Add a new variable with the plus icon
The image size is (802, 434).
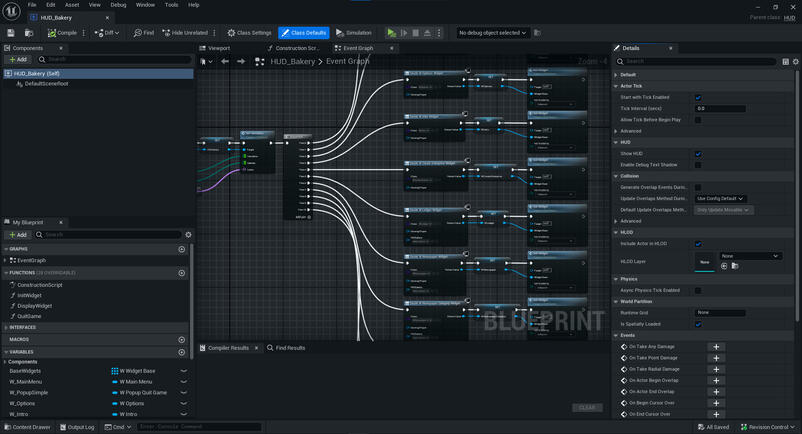pos(182,352)
